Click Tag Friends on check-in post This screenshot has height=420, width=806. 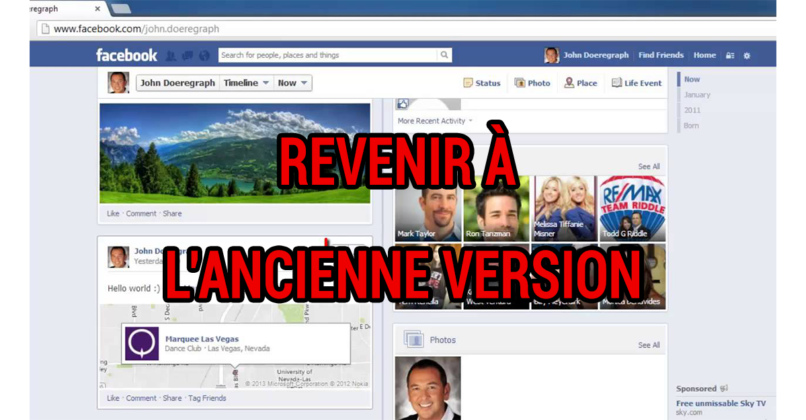(207, 398)
